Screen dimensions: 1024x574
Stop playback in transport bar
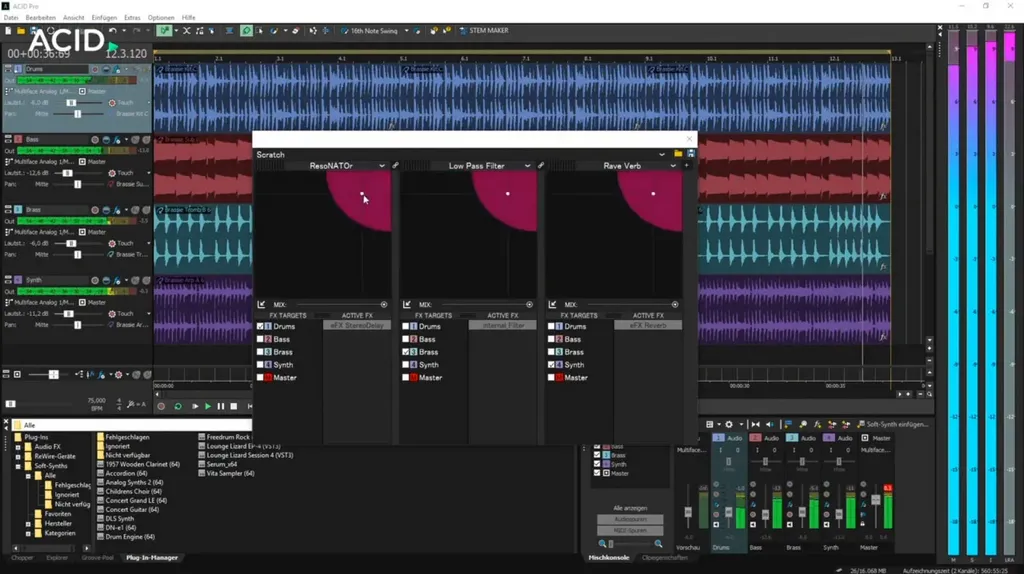234,406
